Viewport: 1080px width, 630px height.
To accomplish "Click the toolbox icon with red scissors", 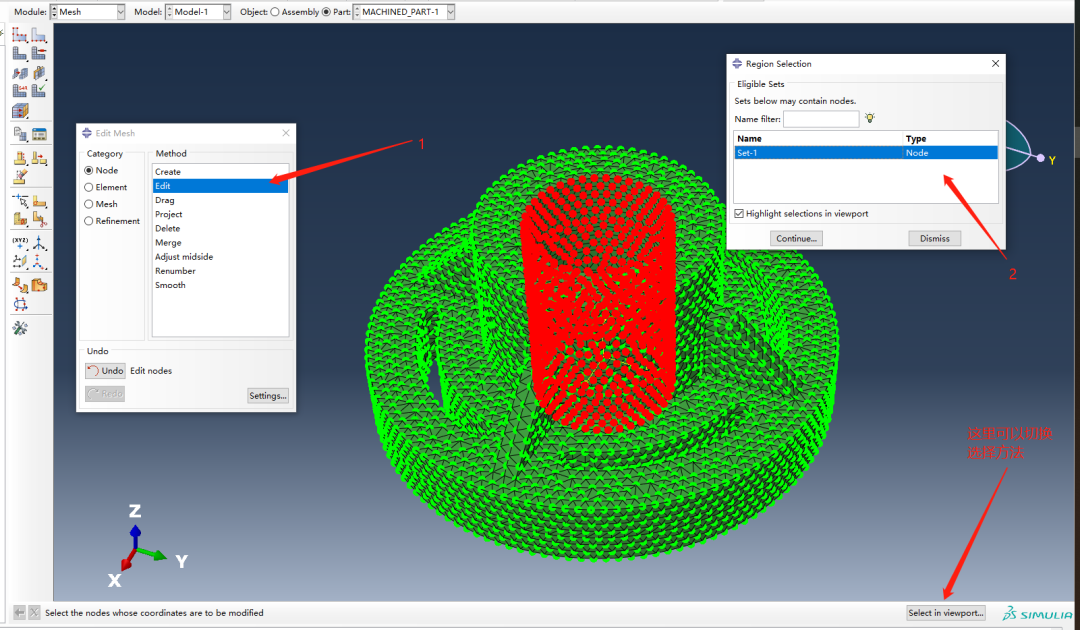I will point(39,220).
